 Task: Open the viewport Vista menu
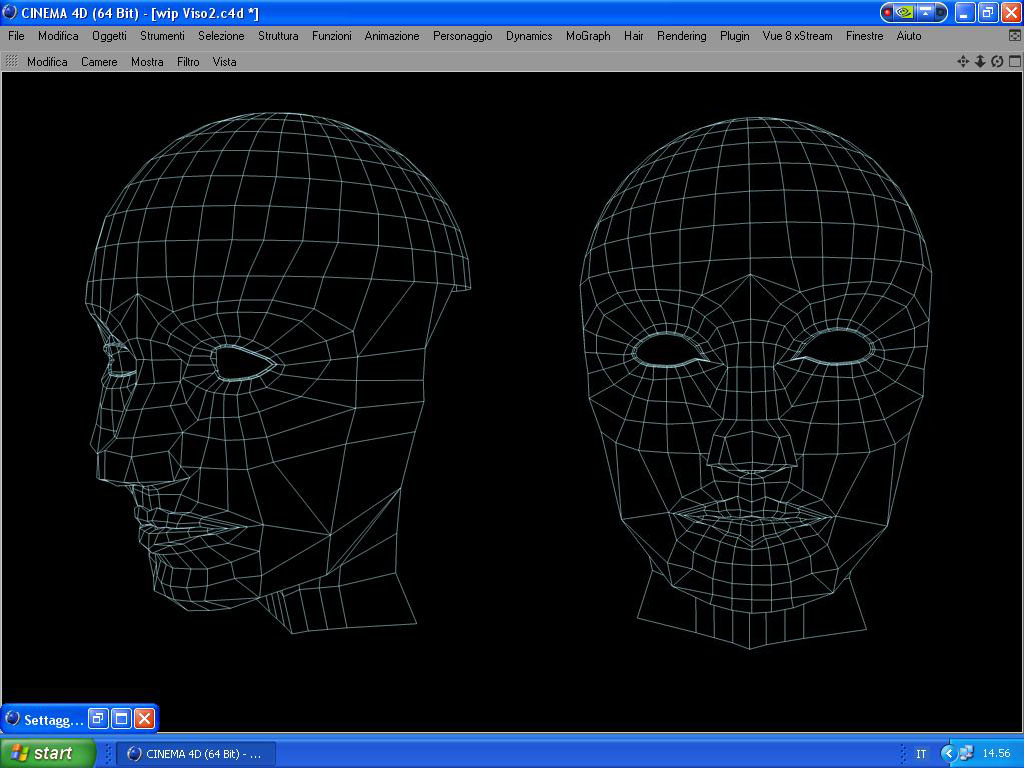pos(224,62)
